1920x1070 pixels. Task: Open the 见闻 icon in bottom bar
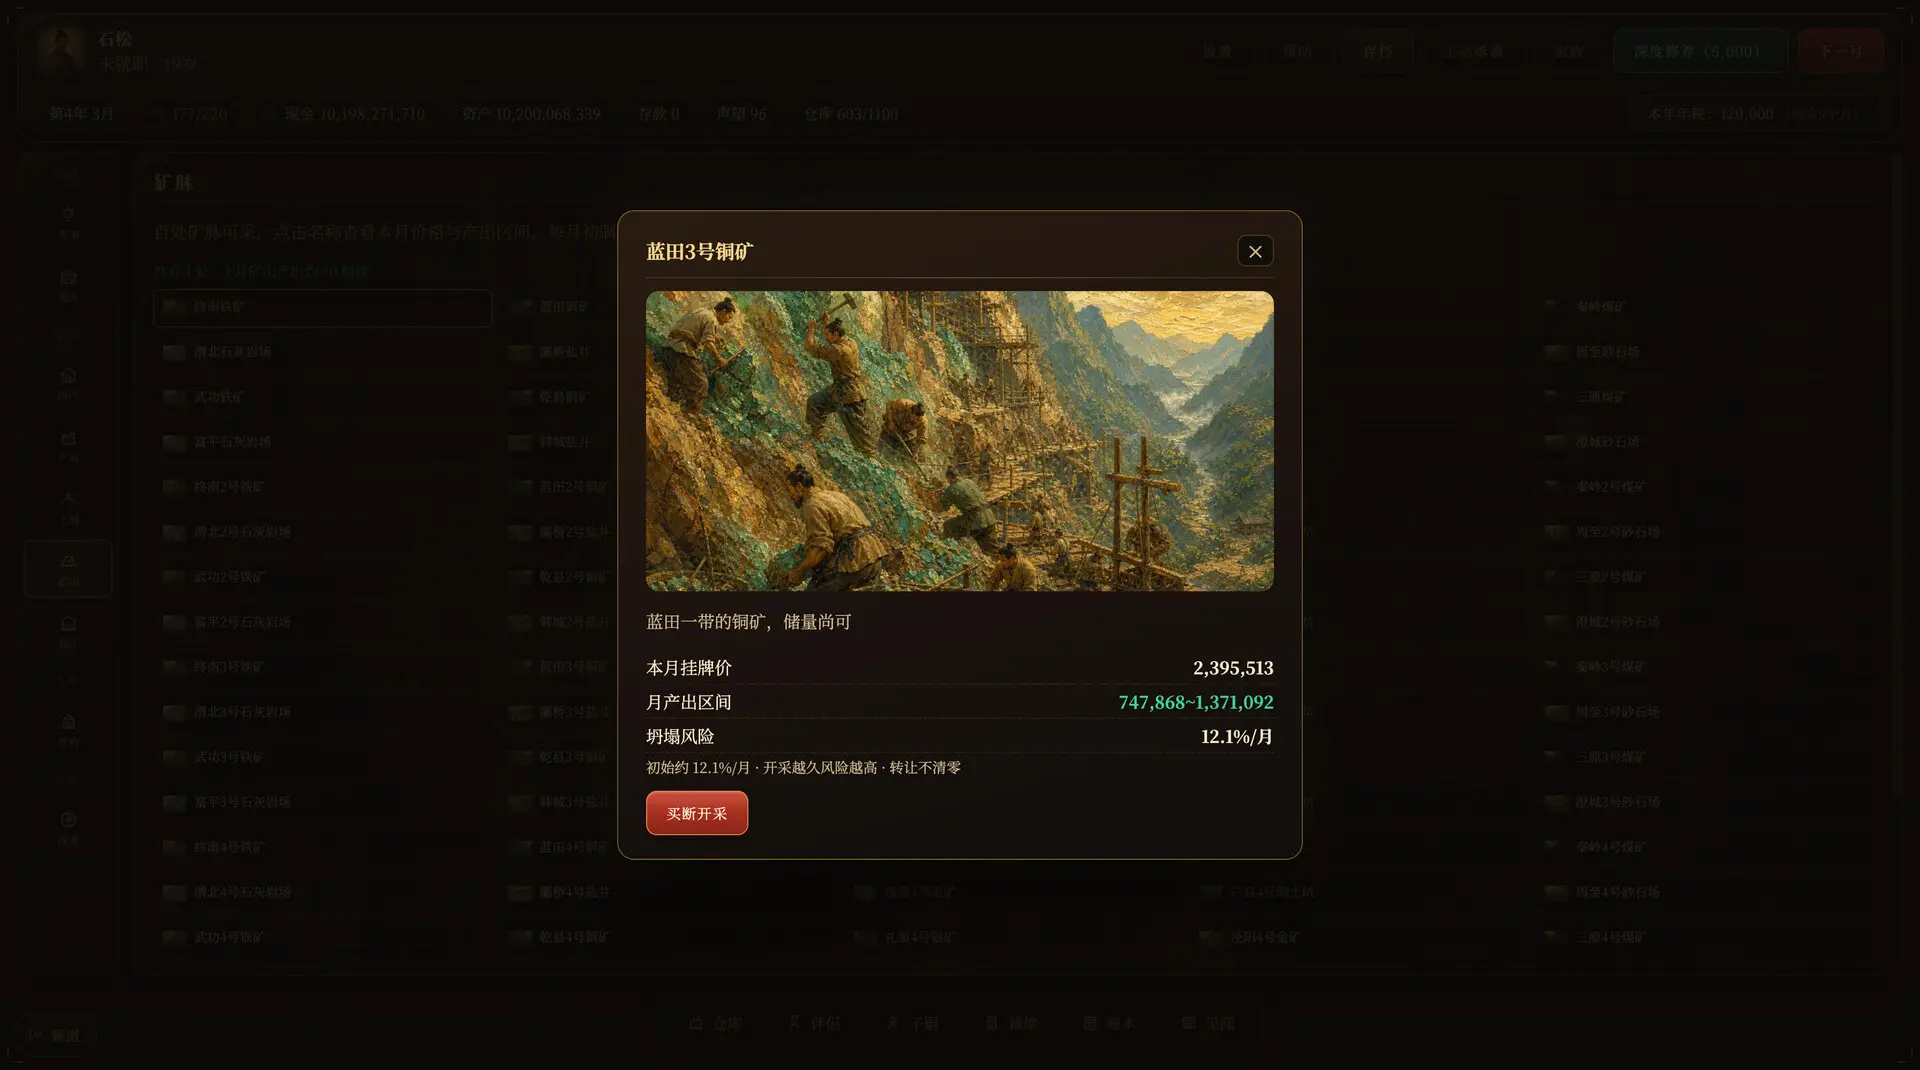[1208, 1023]
